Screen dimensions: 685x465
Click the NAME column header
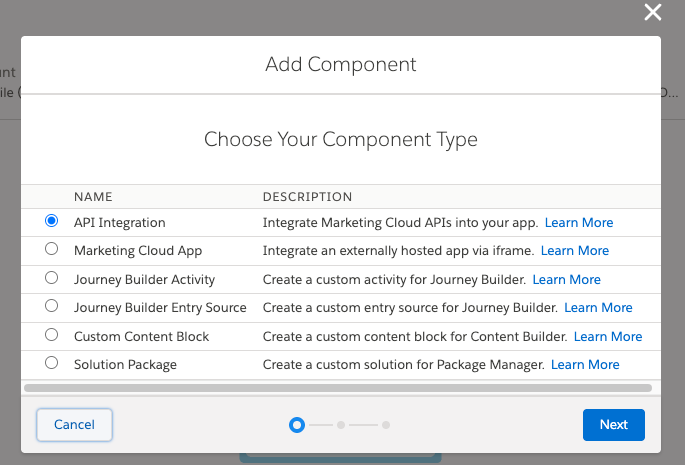pyautogui.click(x=93, y=197)
